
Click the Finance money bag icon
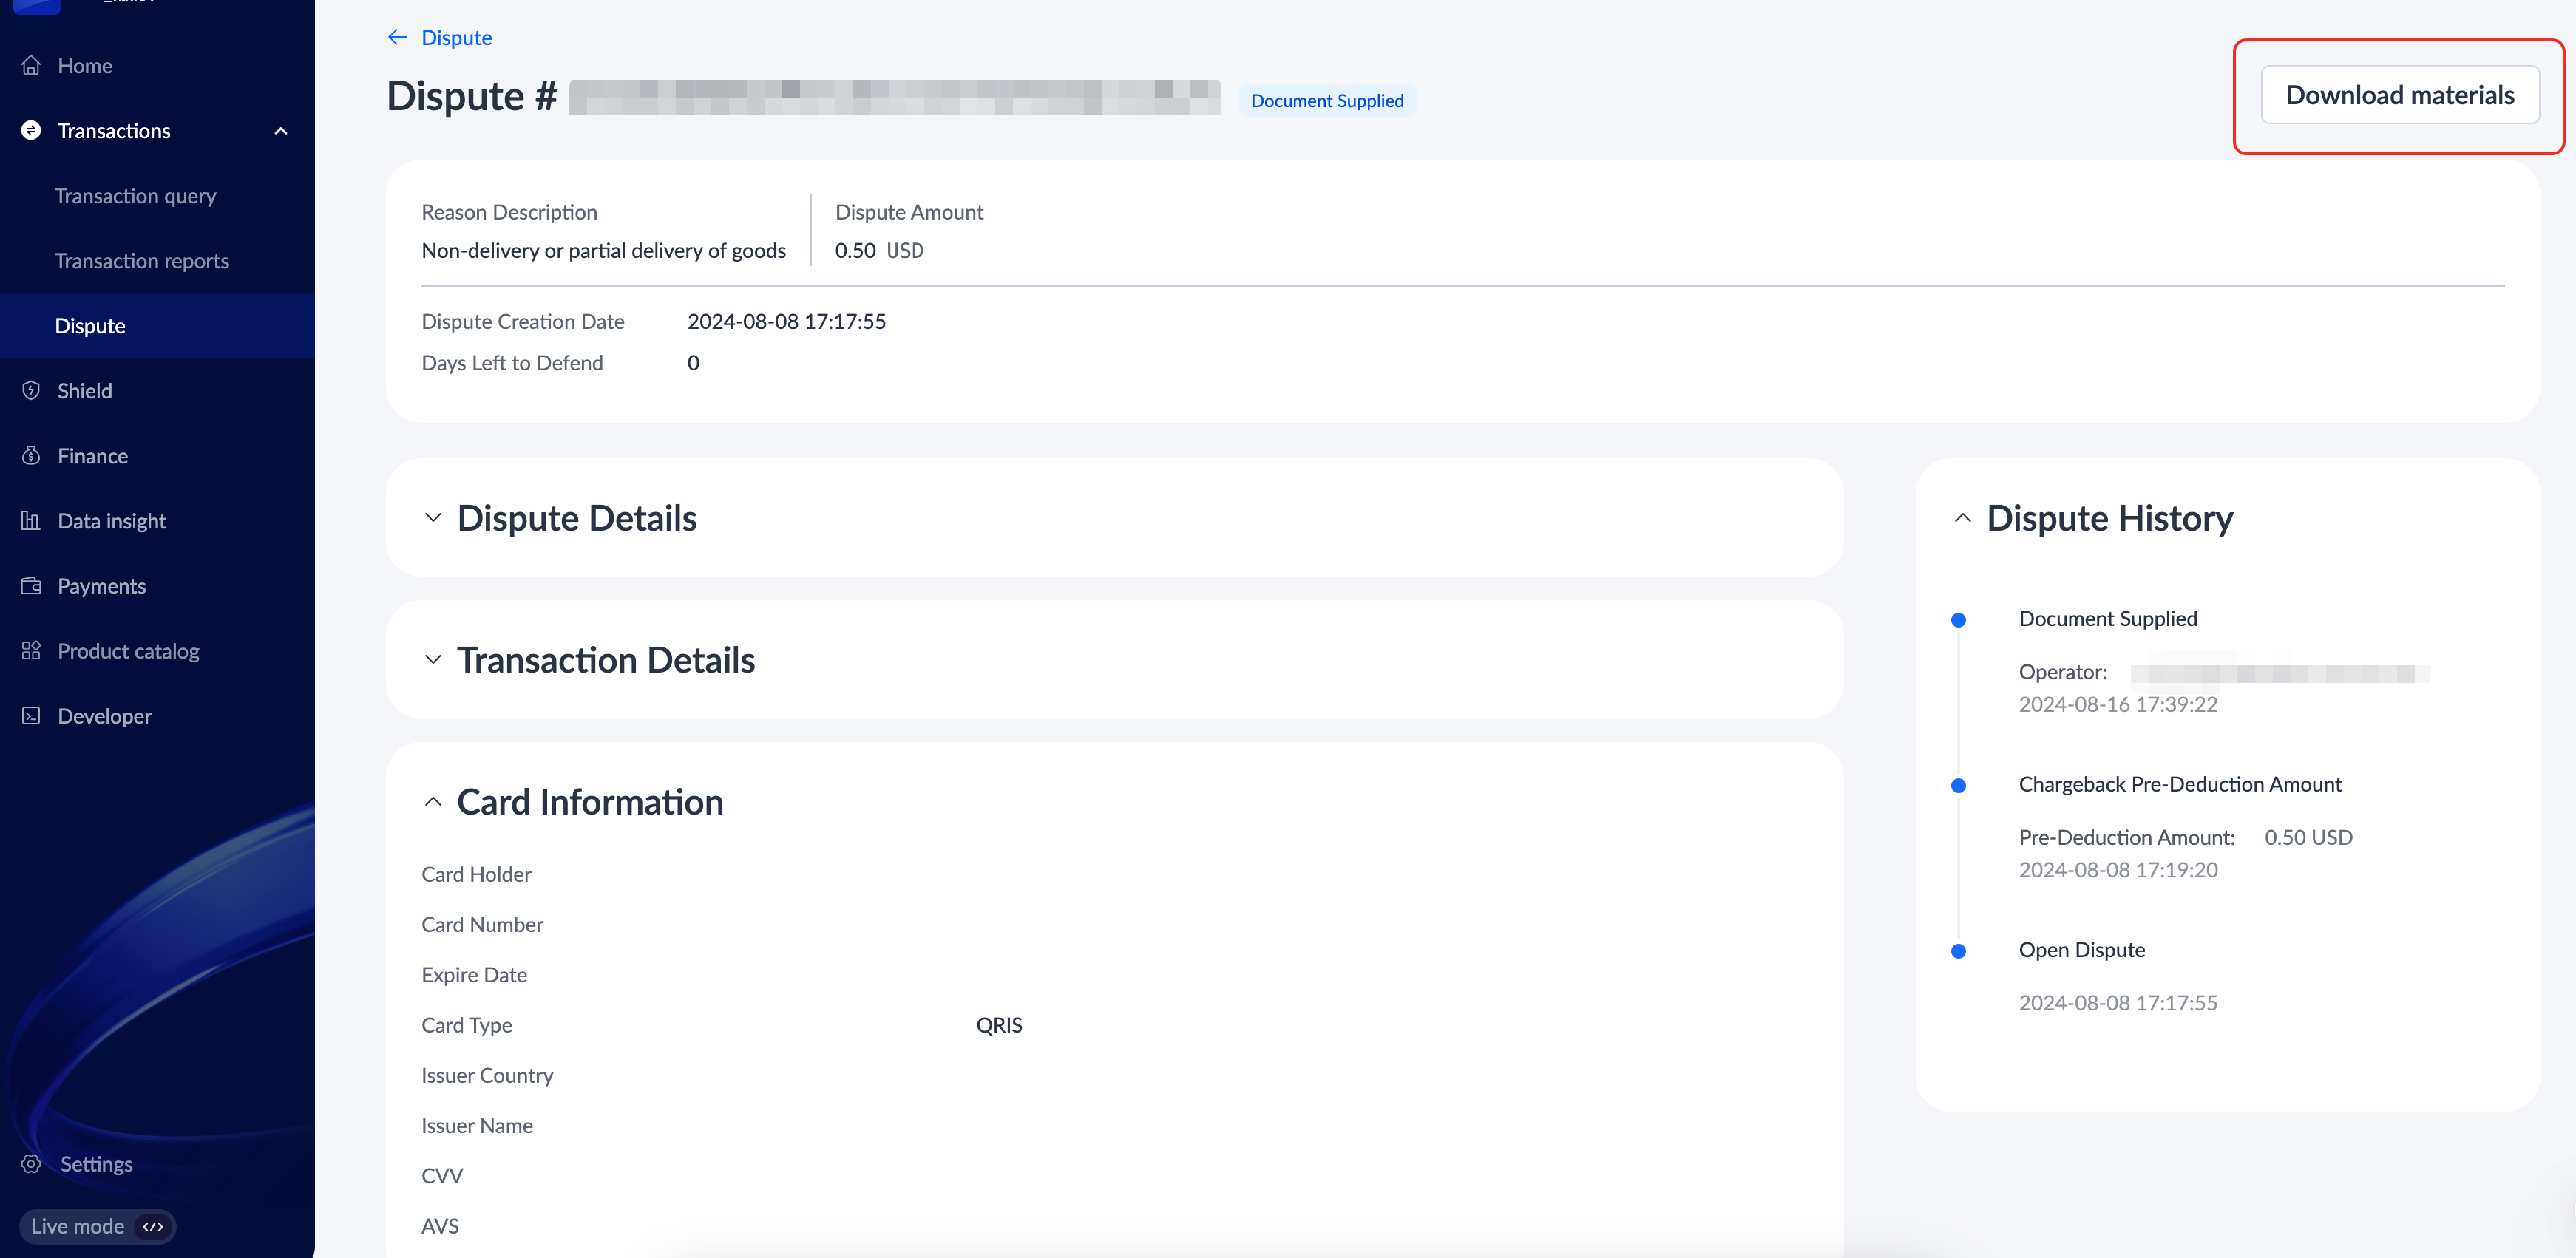click(x=31, y=456)
